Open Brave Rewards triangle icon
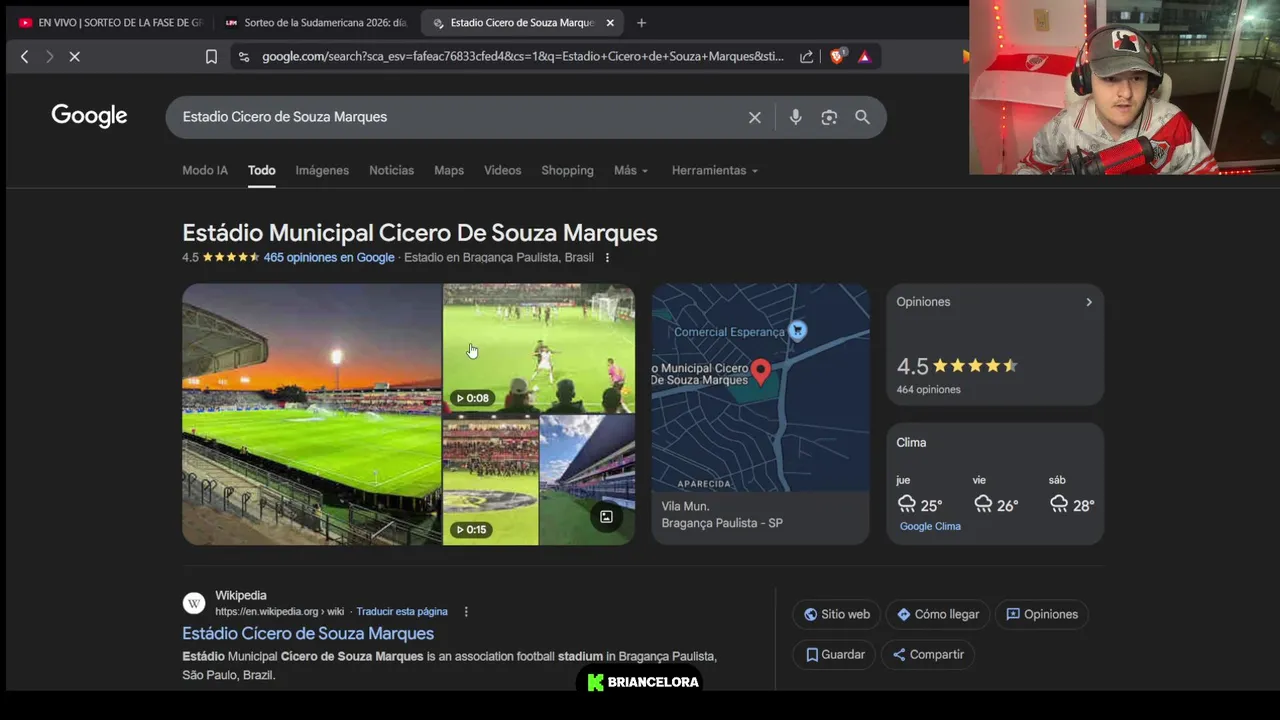The width and height of the screenshot is (1280, 720). tap(864, 57)
